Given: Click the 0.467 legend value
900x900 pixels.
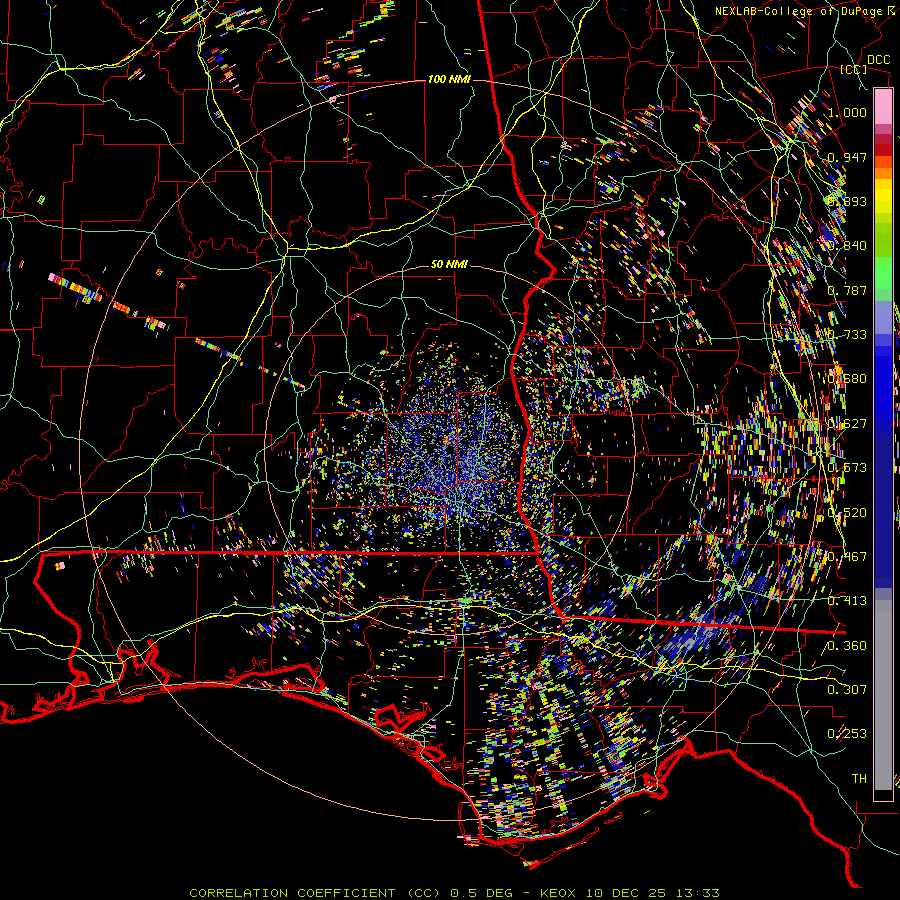Looking at the screenshot, I should click(x=847, y=557).
